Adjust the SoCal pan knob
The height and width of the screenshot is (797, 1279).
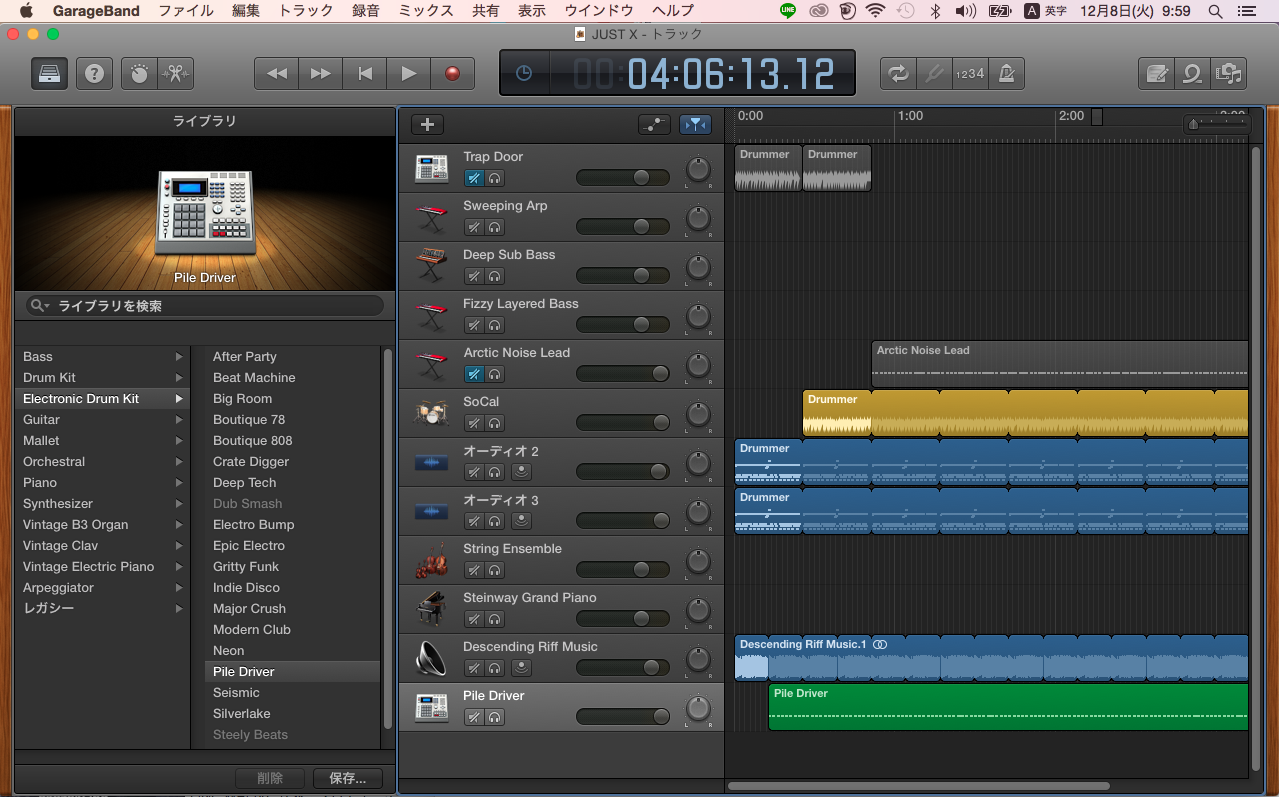(x=698, y=413)
